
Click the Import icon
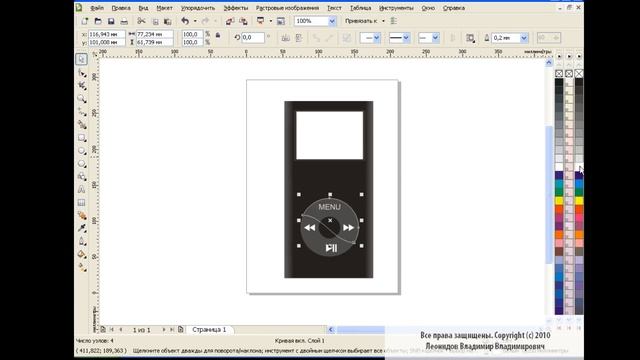[x=230, y=21]
